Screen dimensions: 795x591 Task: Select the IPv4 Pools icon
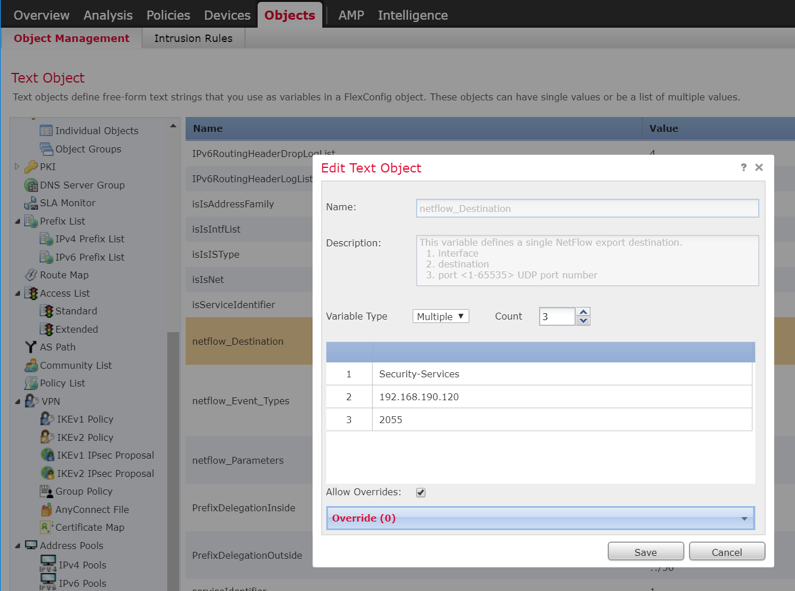48,564
